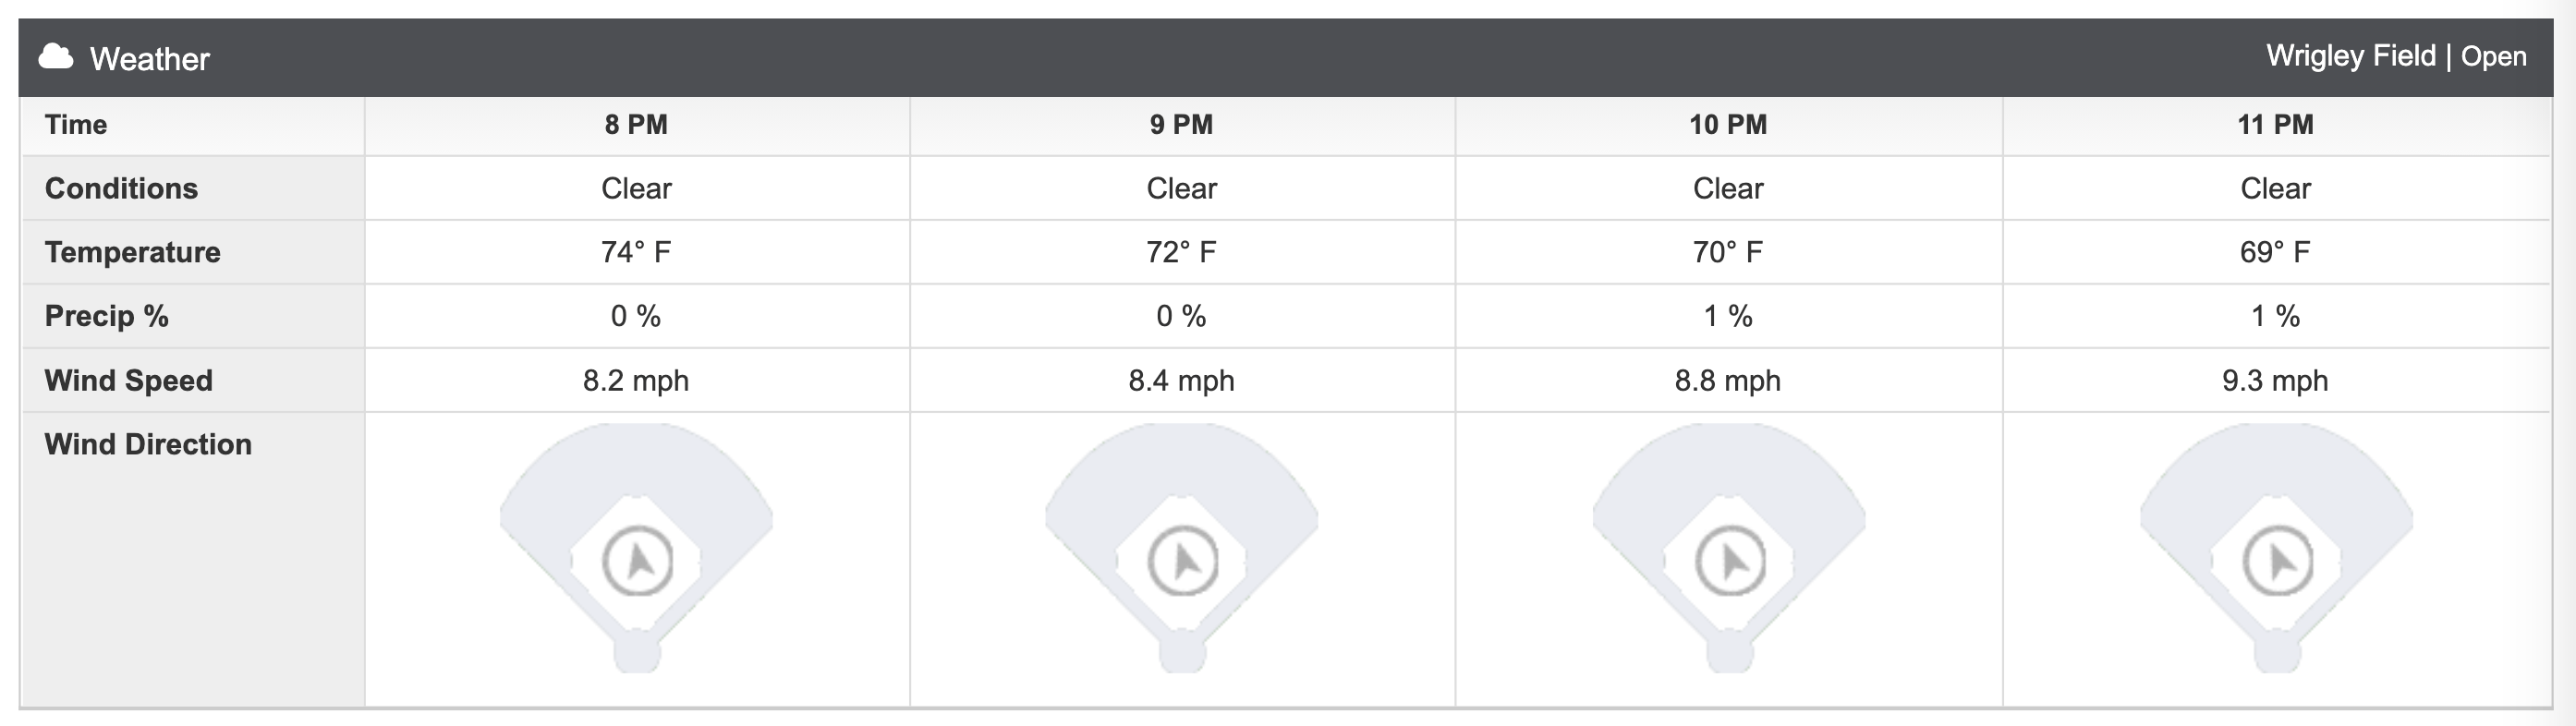Viewport: 2576px width, 726px height.
Task: Click the Wind Direction row label
Action: 148,444
